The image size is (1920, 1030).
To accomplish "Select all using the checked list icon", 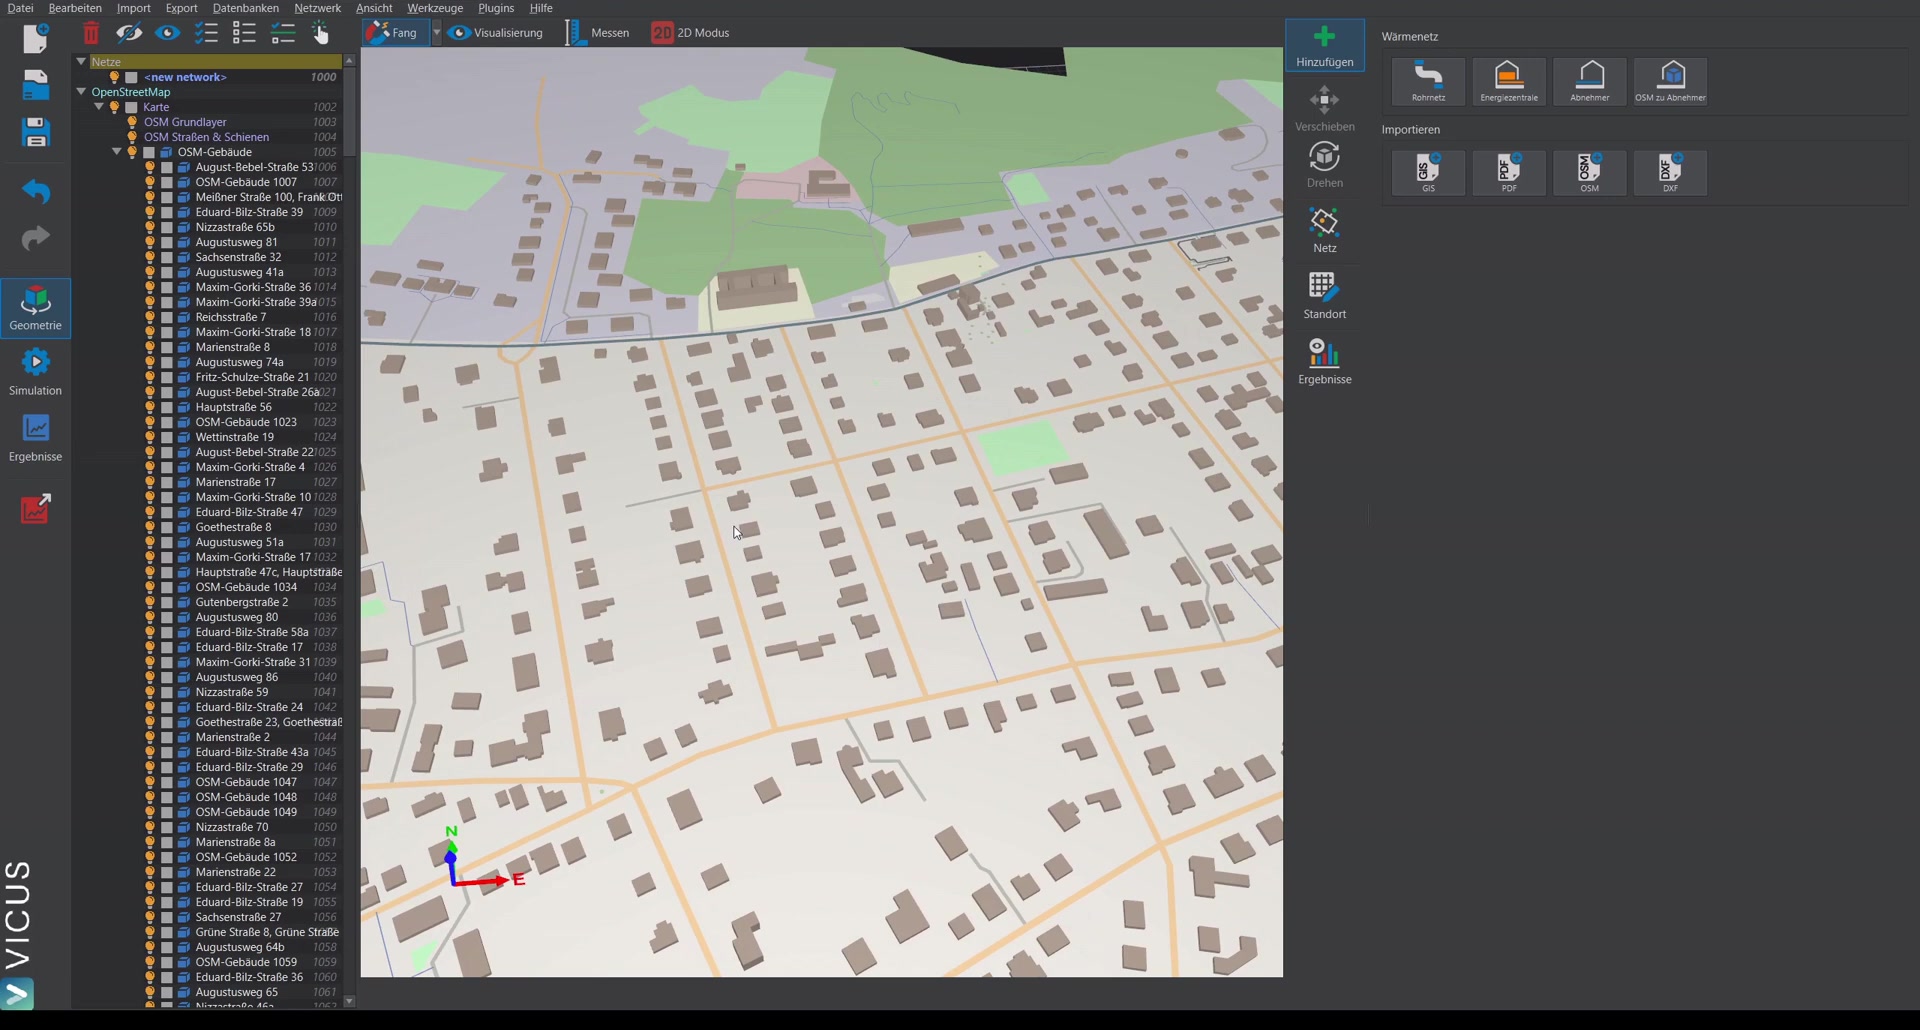I will [206, 33].
